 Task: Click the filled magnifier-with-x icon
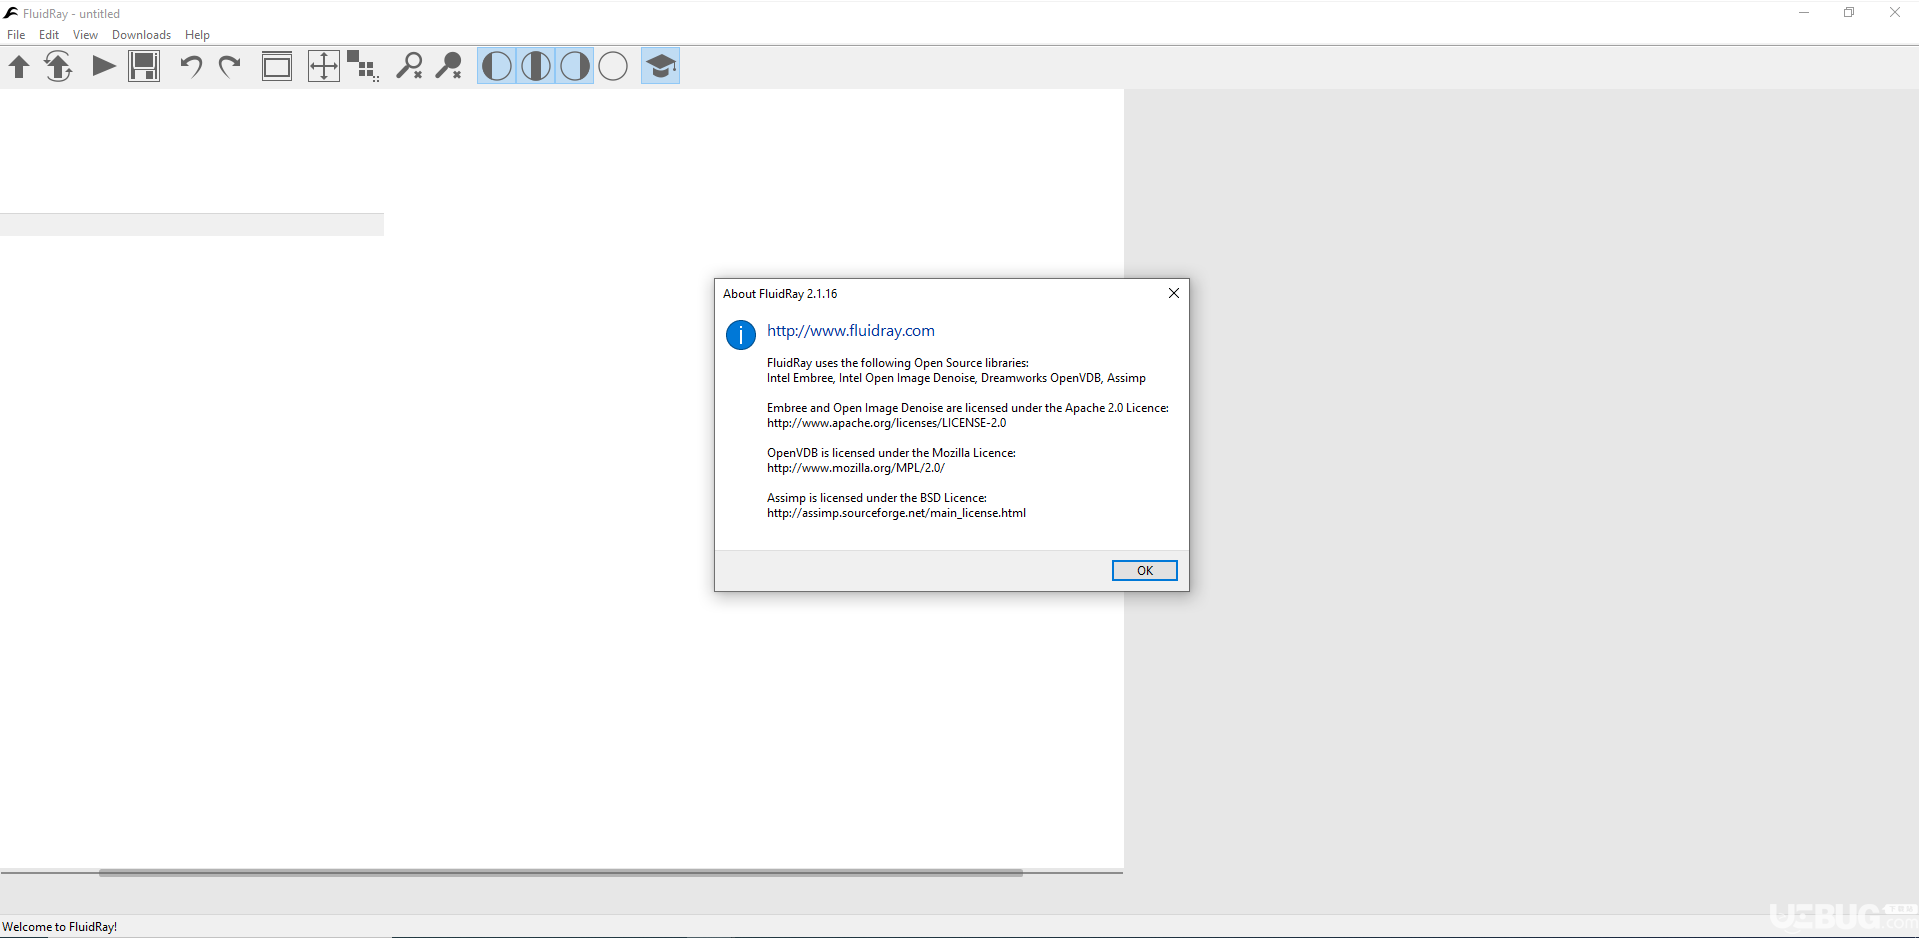[x=449, y=67]
